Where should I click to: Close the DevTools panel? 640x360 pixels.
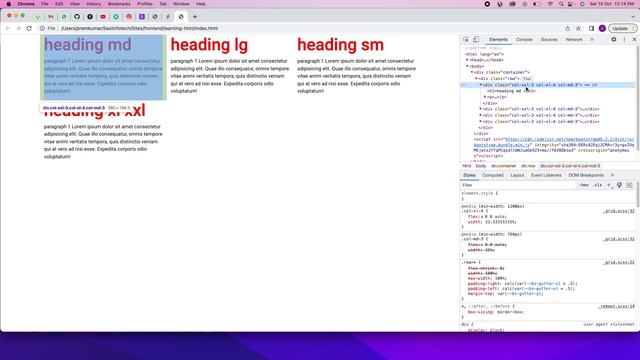pos(634,40)
